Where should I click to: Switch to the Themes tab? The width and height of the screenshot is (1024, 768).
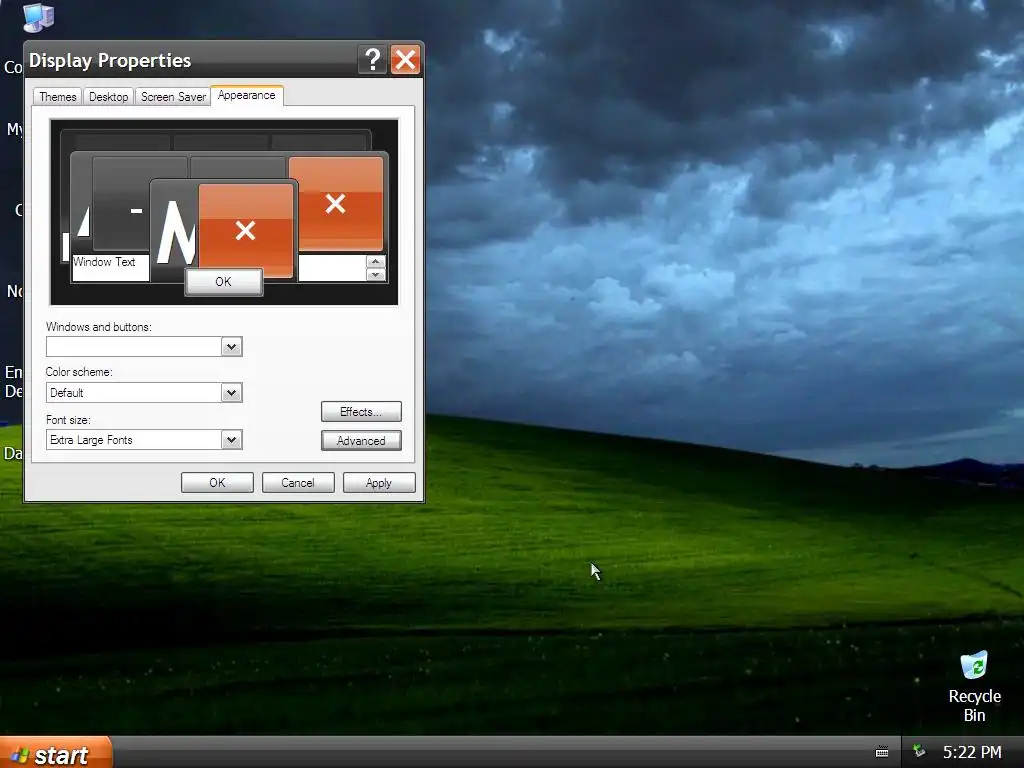click(57, 97)
